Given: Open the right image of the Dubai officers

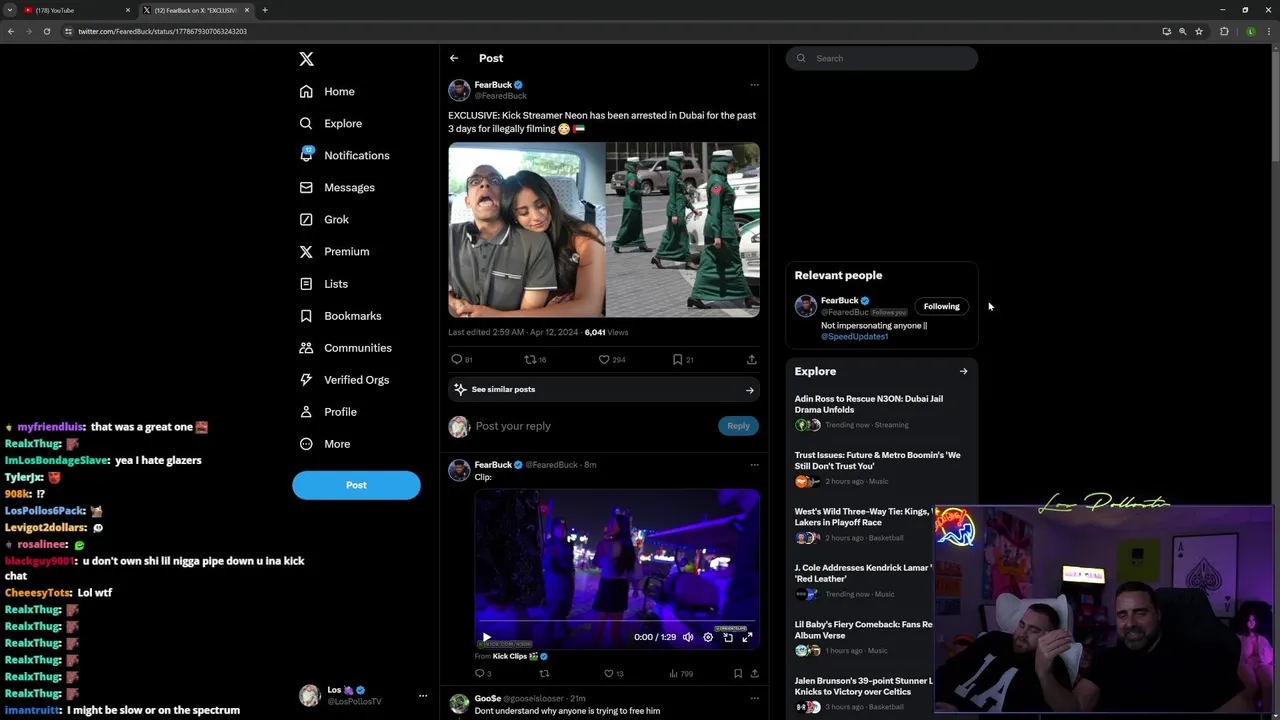Looking at the screenshot, I should pos(682,230).
